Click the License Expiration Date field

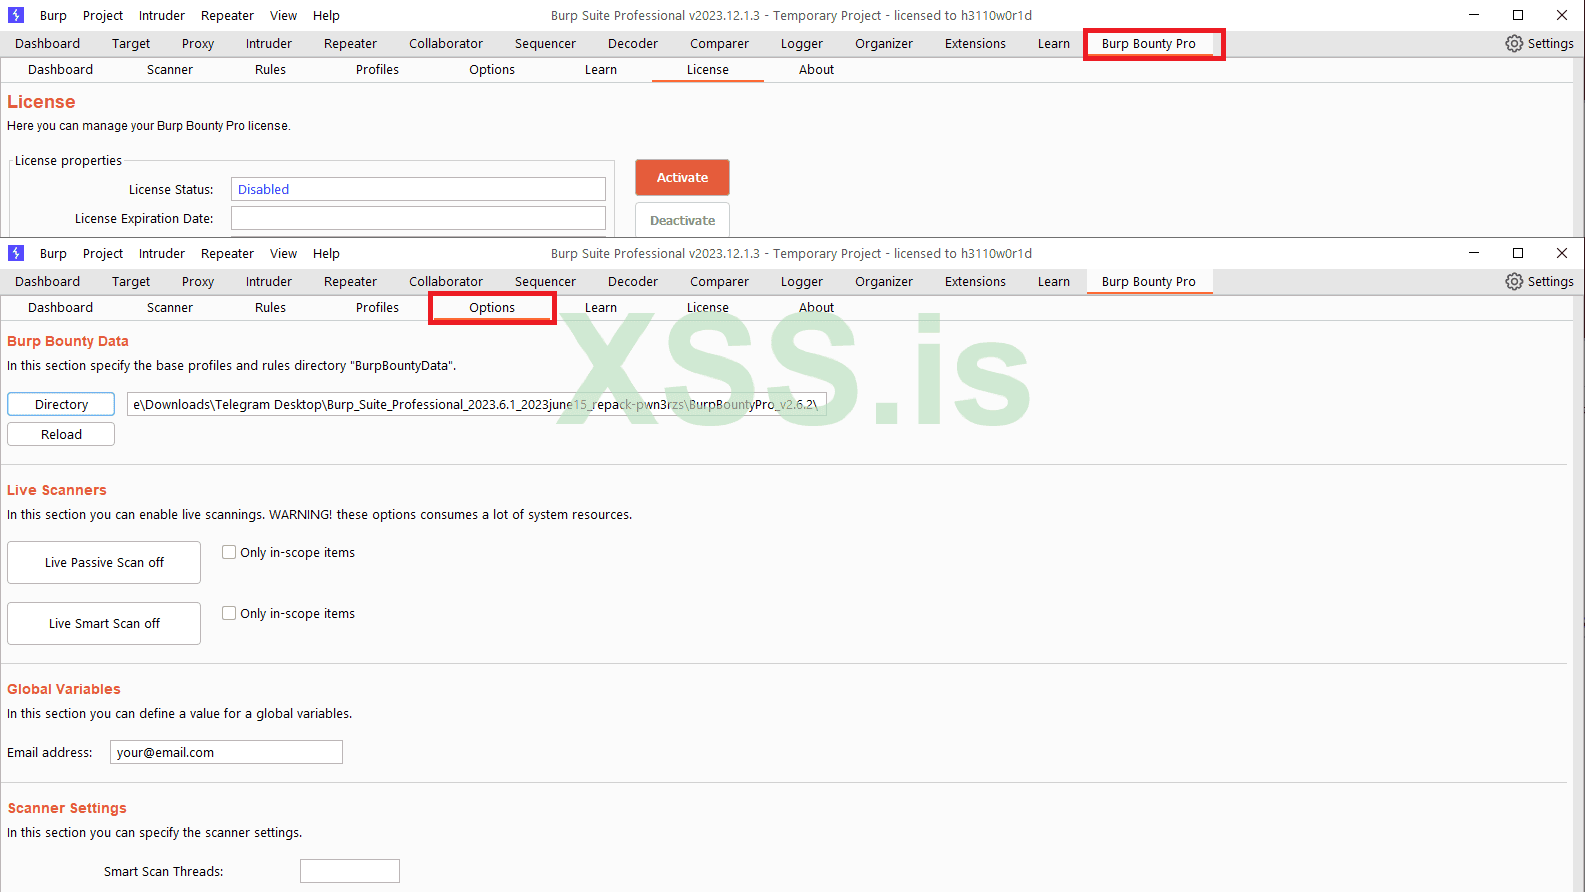tap(418, 218)
